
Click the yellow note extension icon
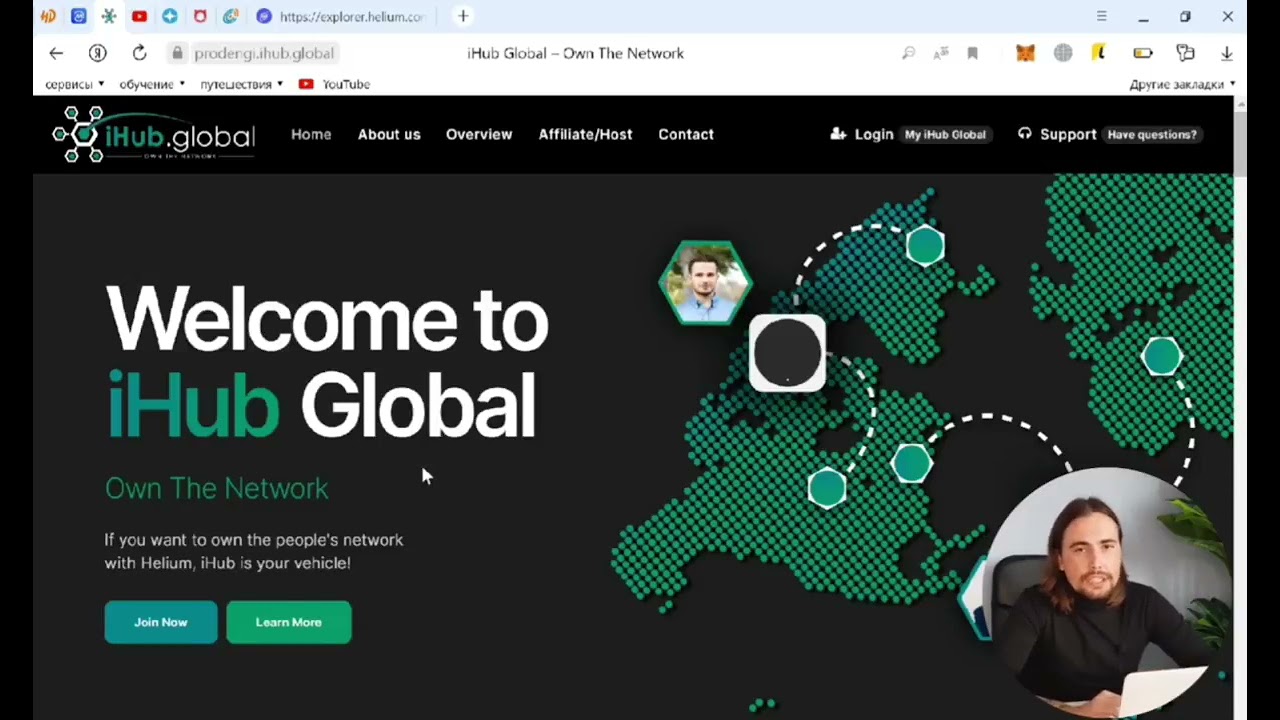[1099, 53]
